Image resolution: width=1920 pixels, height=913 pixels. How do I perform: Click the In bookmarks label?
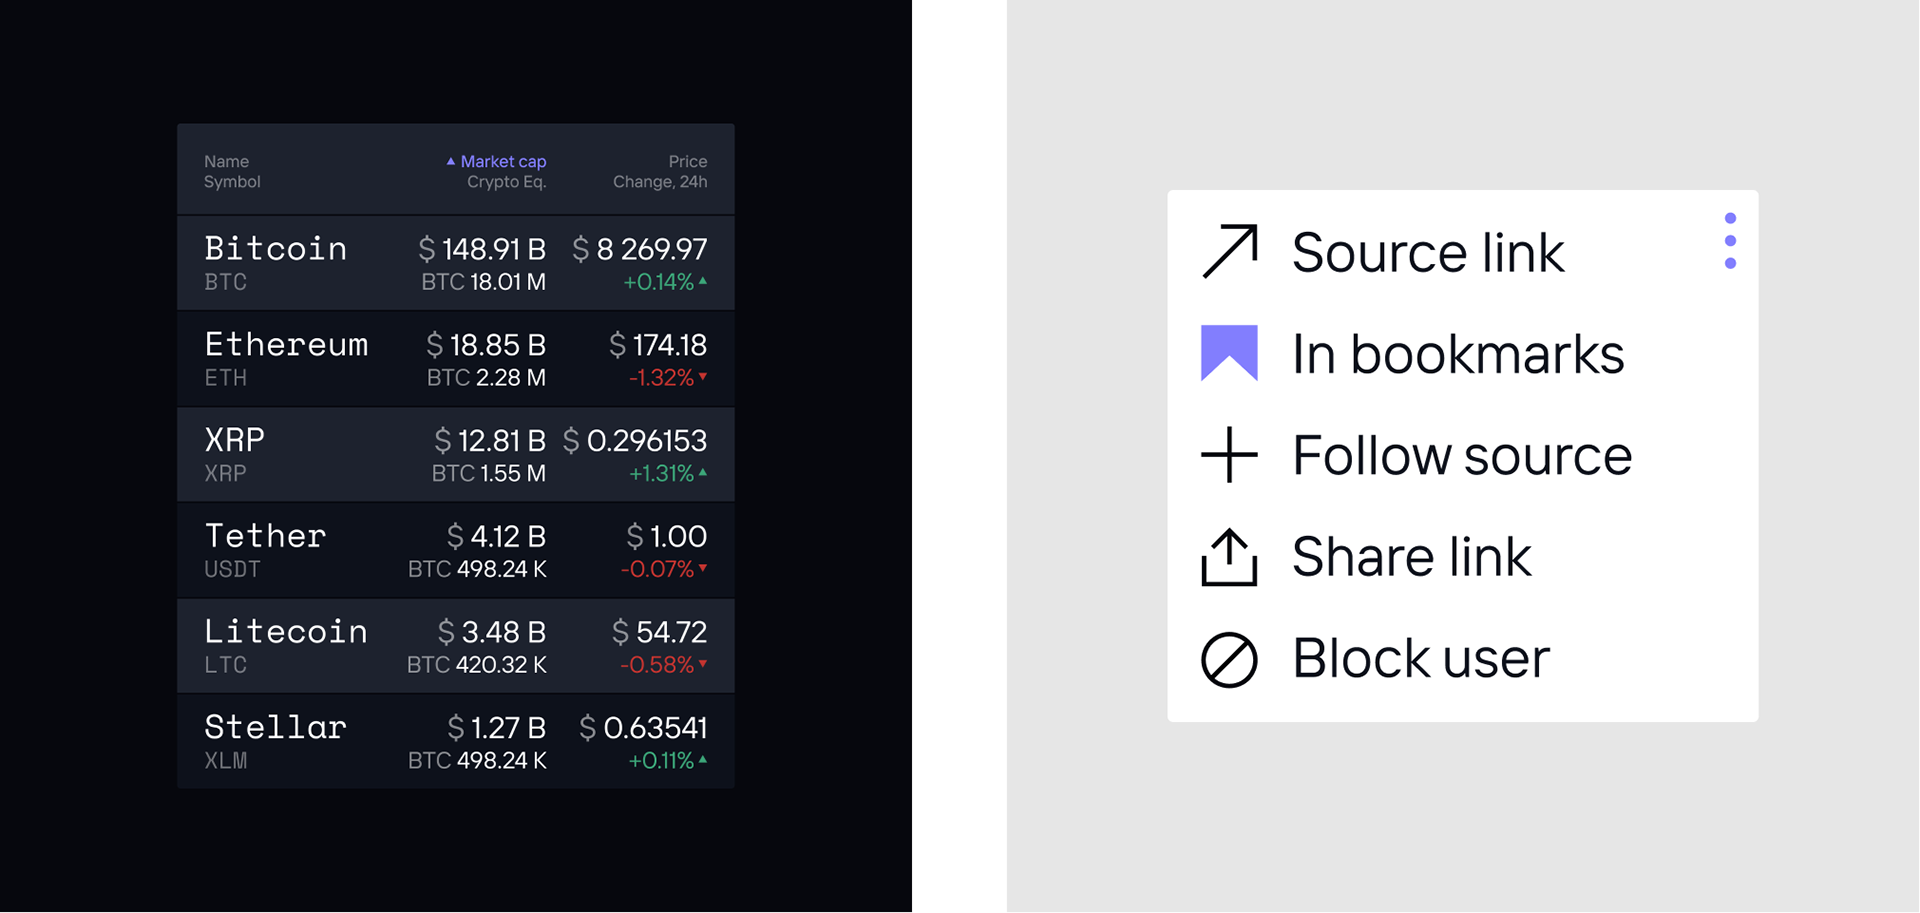pos(1458,354)
